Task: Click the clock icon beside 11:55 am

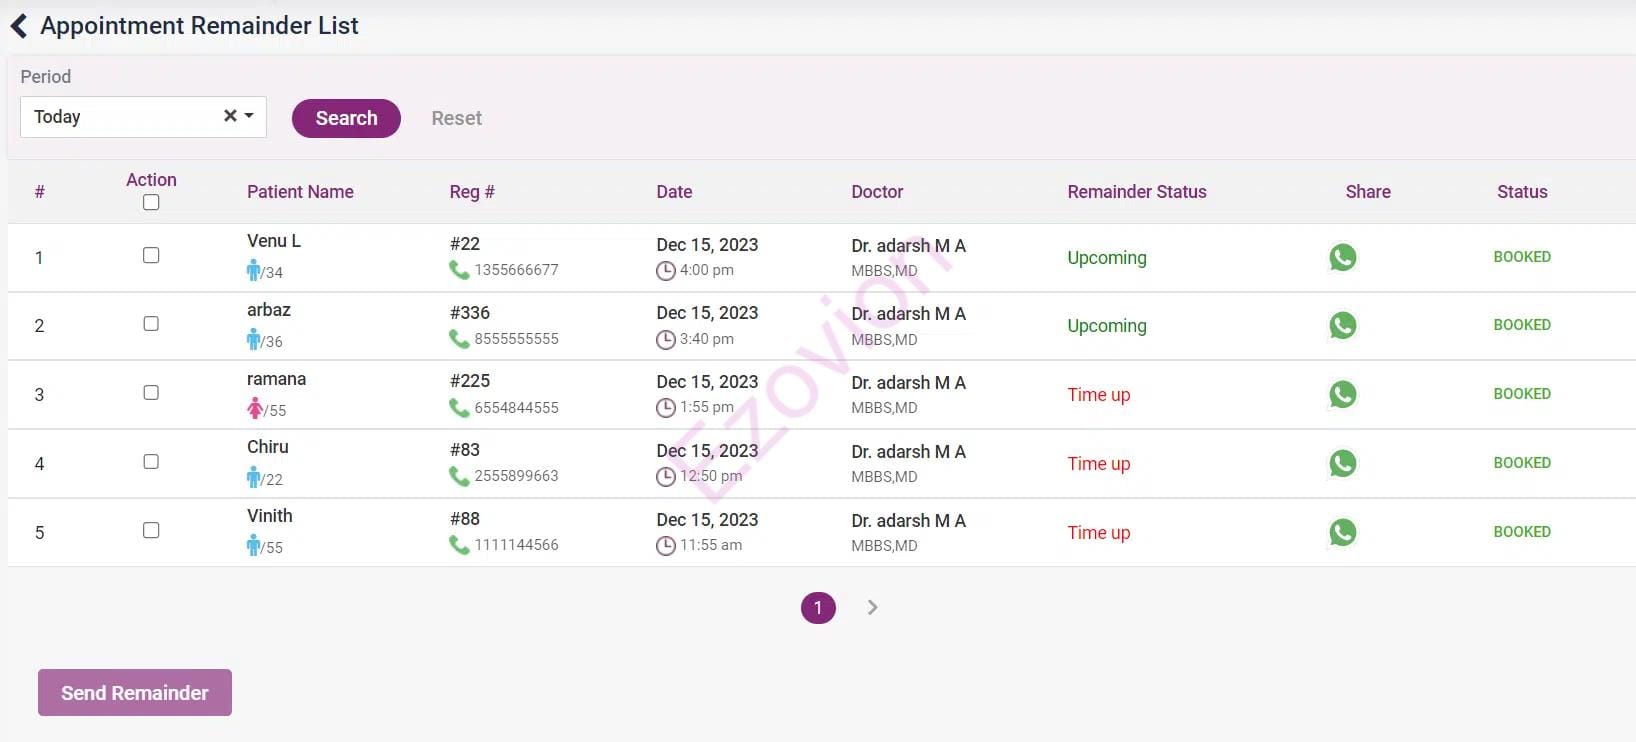Action: 665,546
